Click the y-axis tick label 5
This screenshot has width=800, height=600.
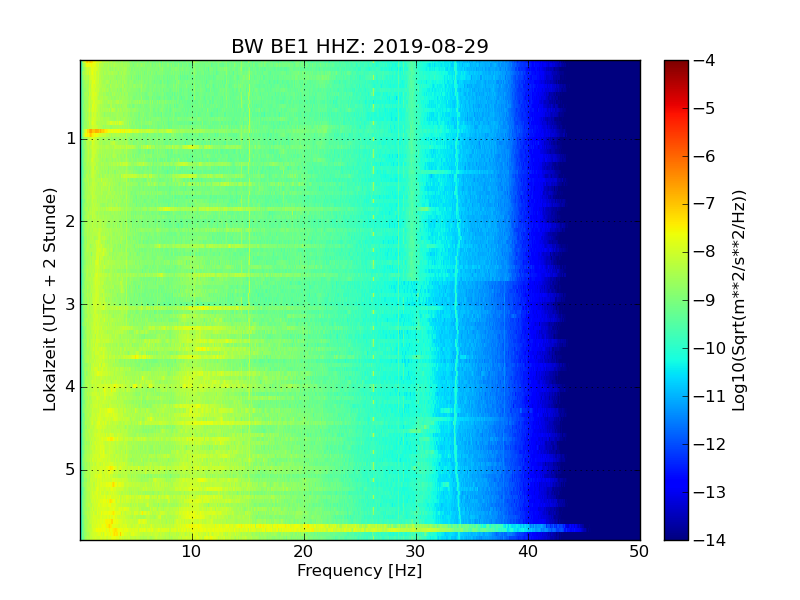(x=71, y=470)
